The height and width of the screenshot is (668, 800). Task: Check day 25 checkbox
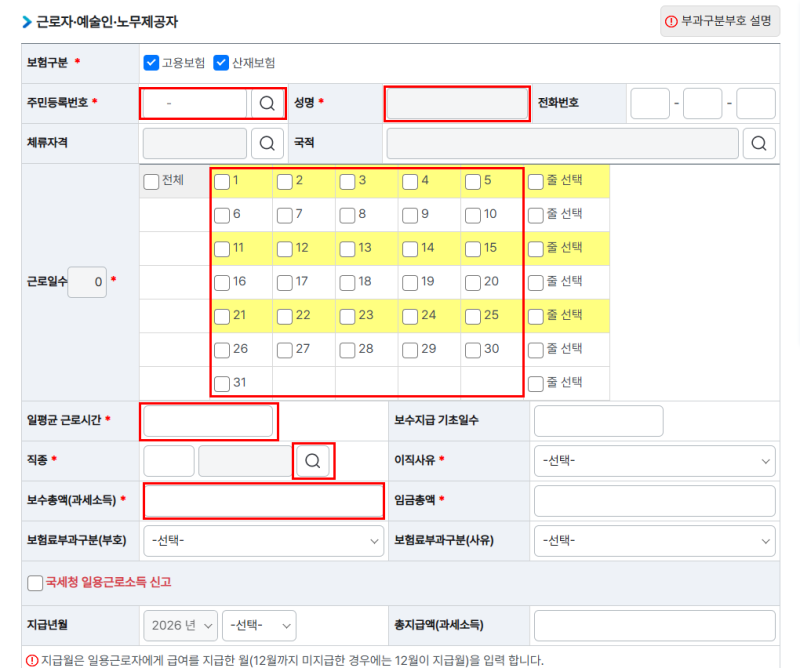tap(473, 316)
